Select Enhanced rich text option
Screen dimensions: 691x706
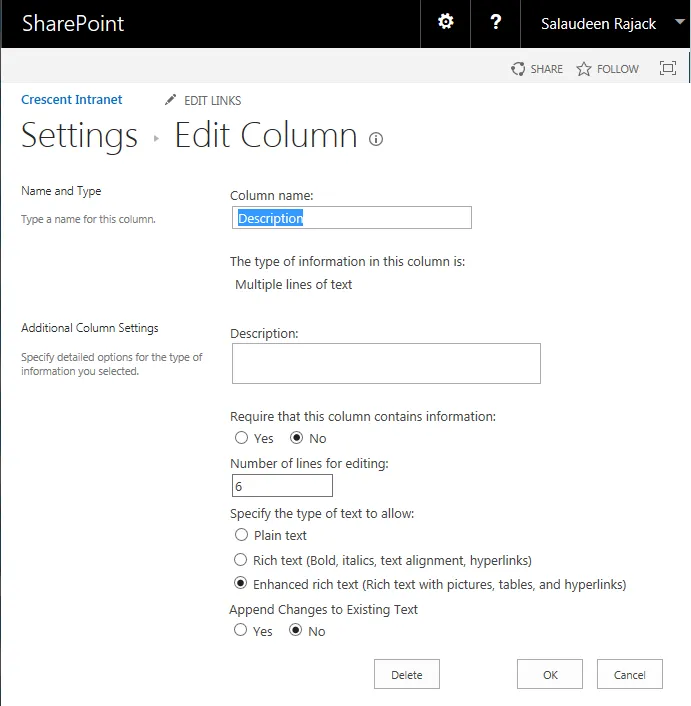pos(241,584)
